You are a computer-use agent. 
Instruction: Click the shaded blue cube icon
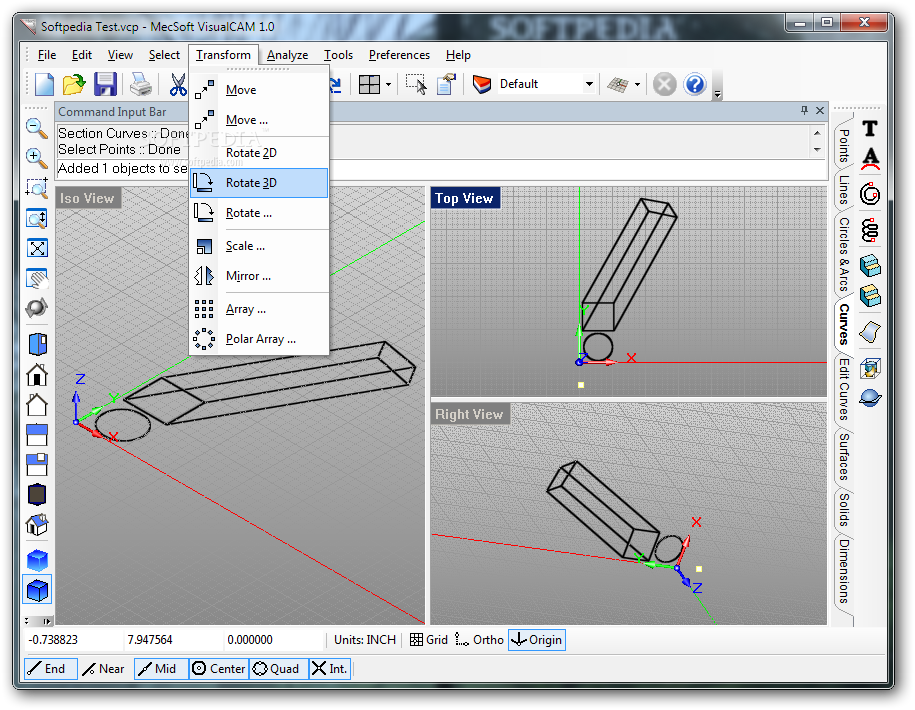(x=37, y=561)
